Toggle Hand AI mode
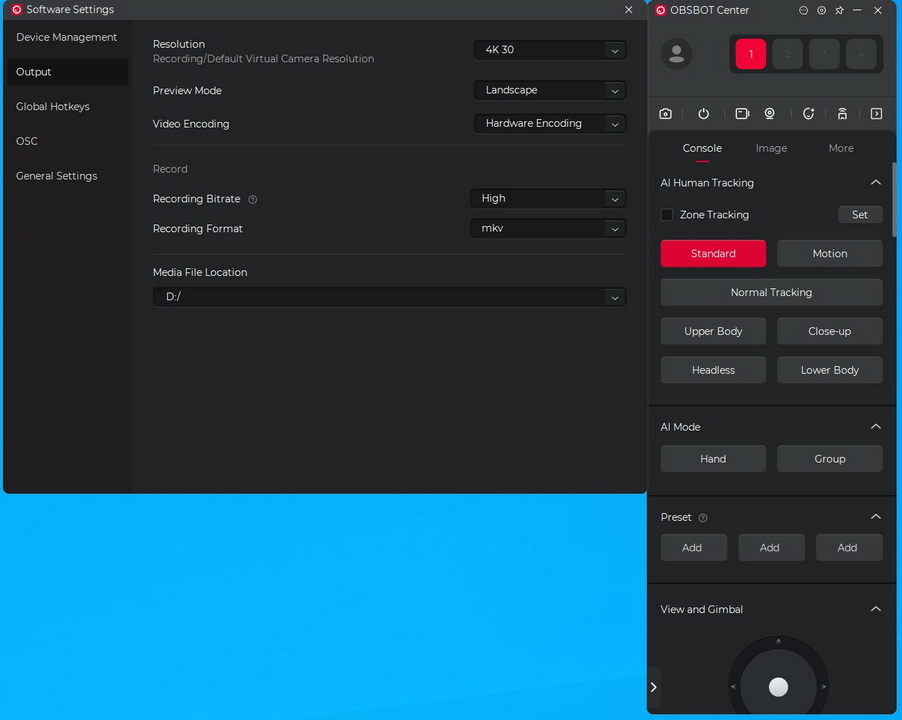Viewport: 902px width, 720px height. [713, 459]
